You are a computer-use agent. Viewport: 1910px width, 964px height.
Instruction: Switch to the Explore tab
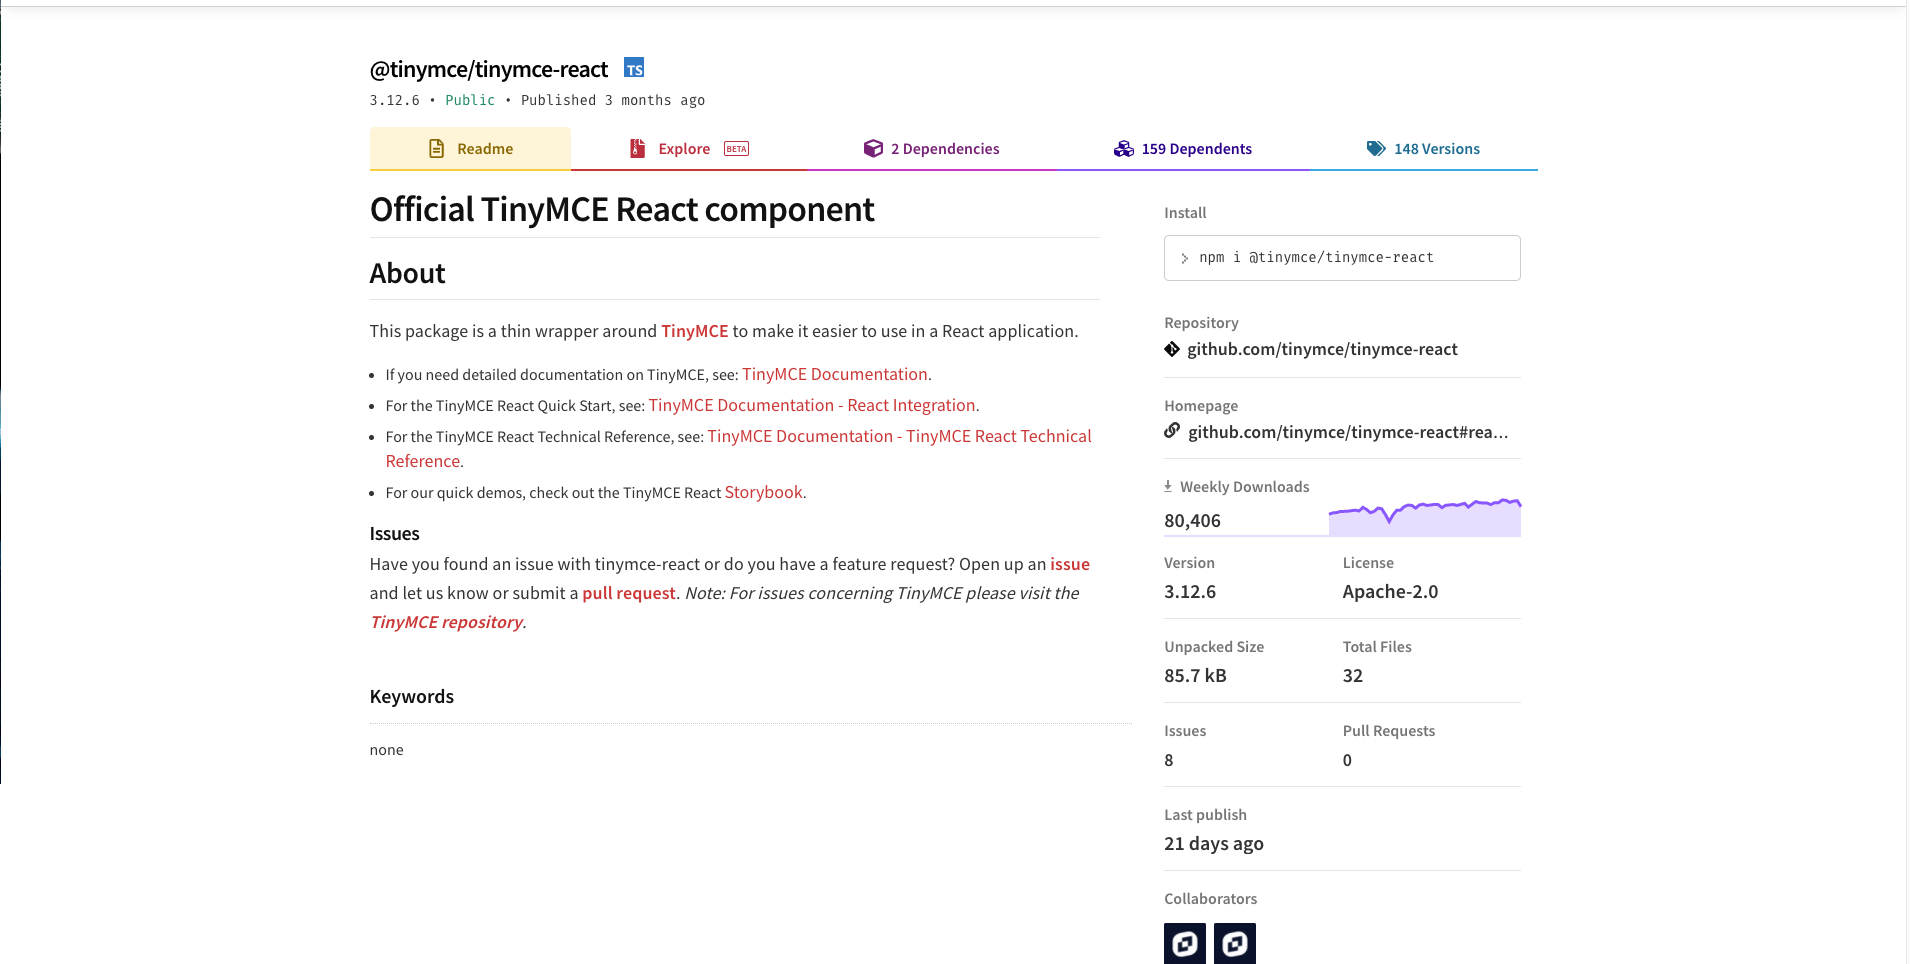tap(689, 149)
